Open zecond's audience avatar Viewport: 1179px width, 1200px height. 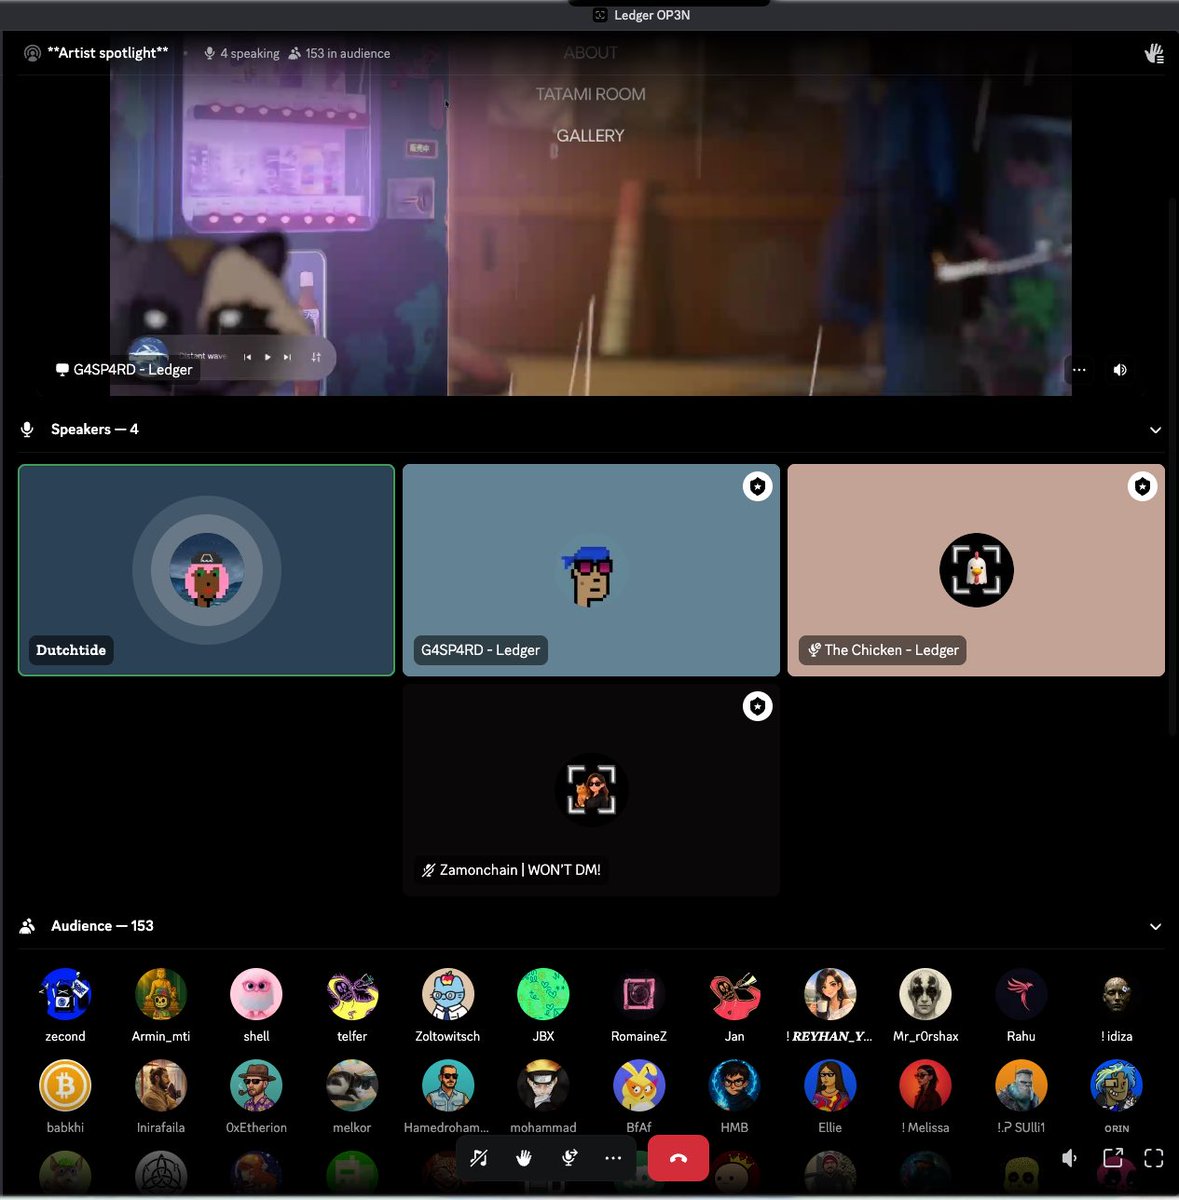(x=65, y=994)
